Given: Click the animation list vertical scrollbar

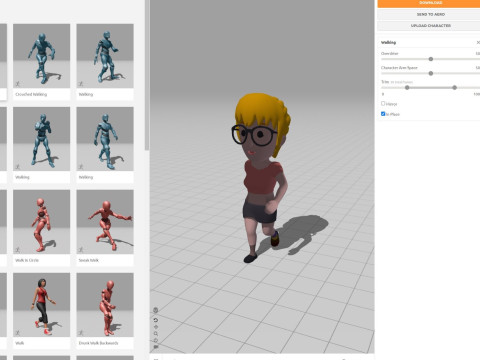Looking at the screenshot, I should click(x=147, y=75).
